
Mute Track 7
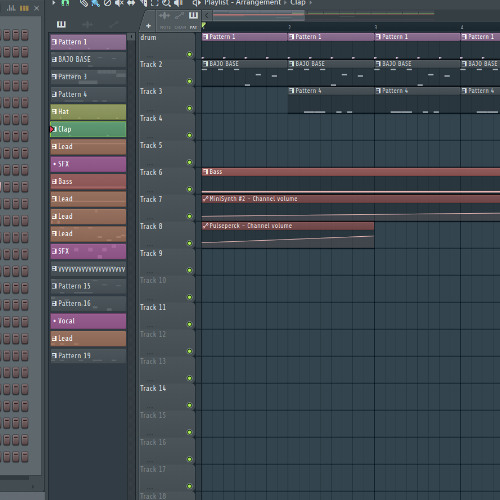pos(189,216)
